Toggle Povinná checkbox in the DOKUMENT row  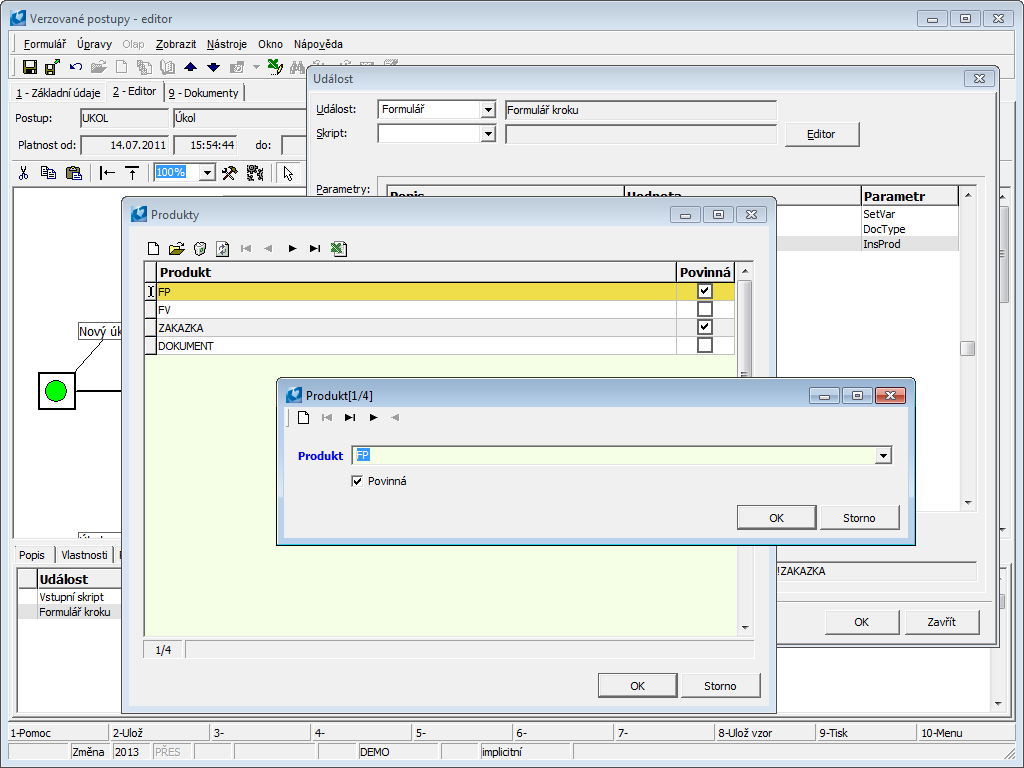coord(705,345)
